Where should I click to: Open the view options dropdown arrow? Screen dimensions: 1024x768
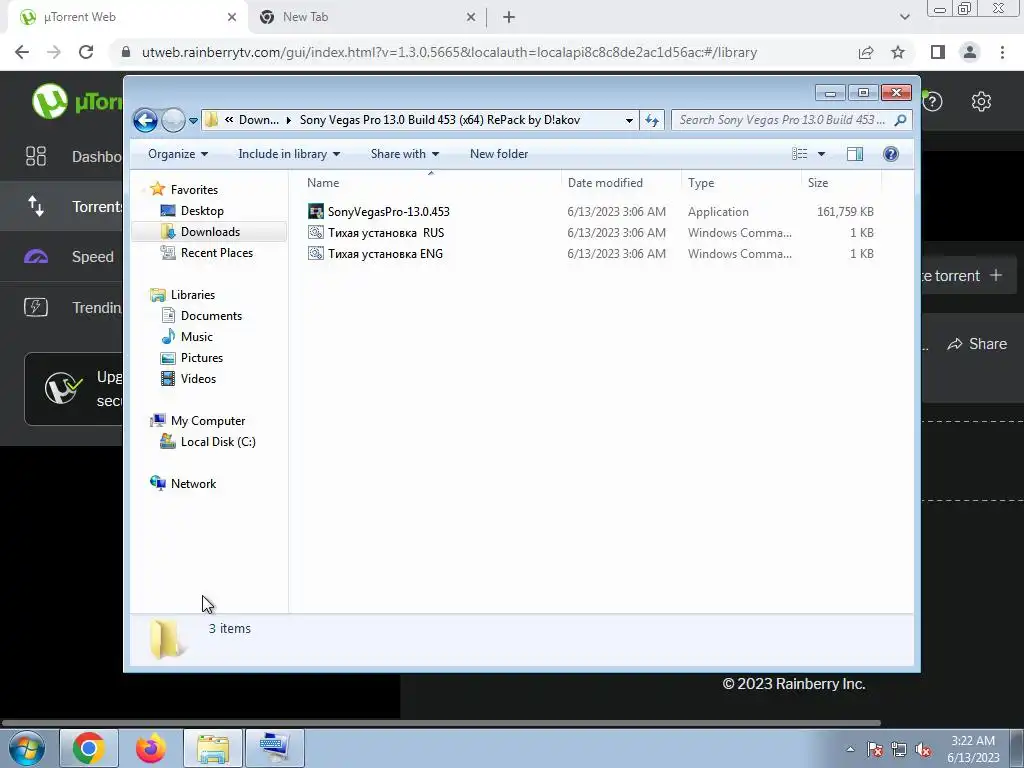click(822, 154)
